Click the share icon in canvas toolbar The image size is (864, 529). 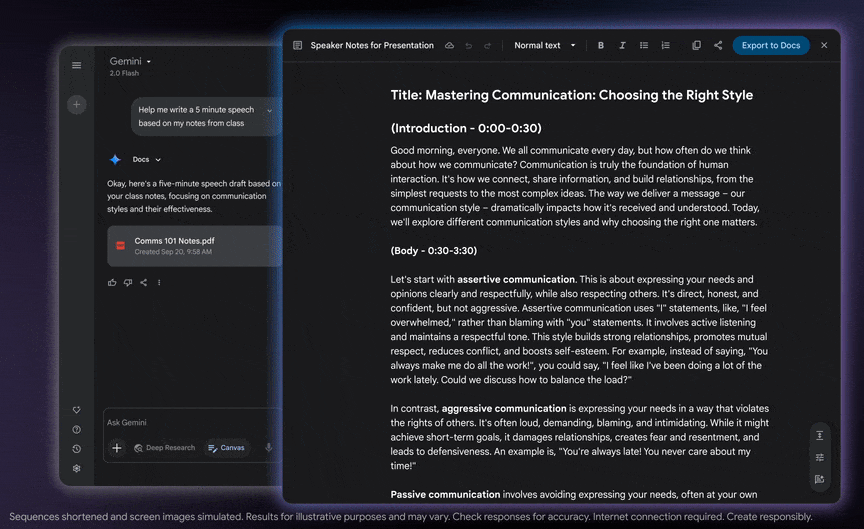pyautogui.click(x=718, y=46)
